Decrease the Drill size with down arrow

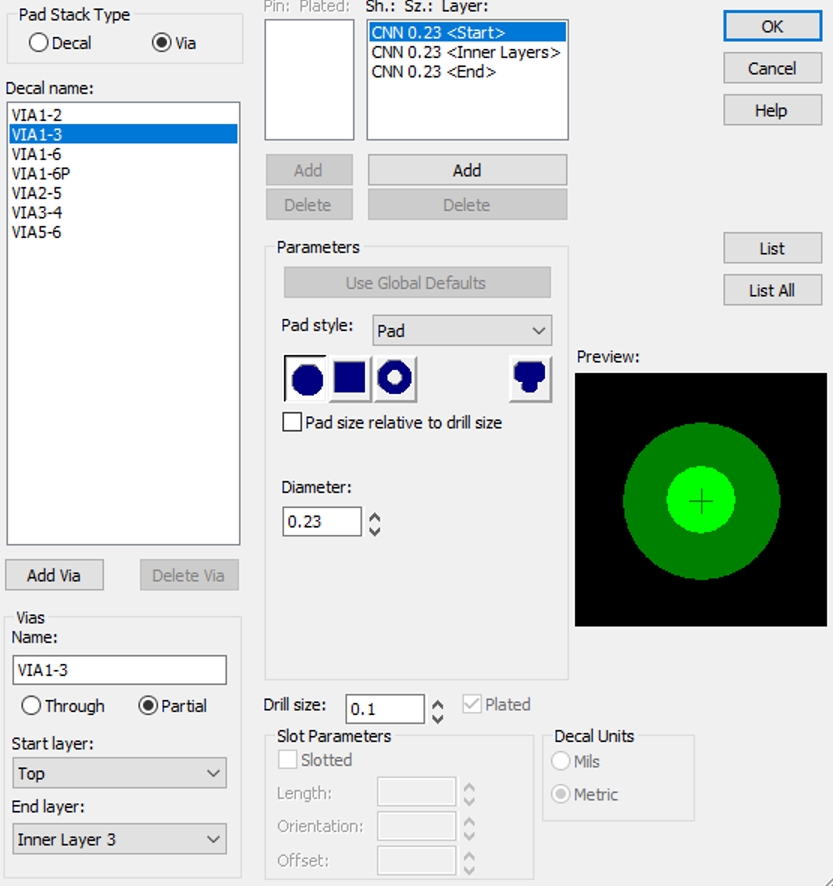click(x=437, y=718)
